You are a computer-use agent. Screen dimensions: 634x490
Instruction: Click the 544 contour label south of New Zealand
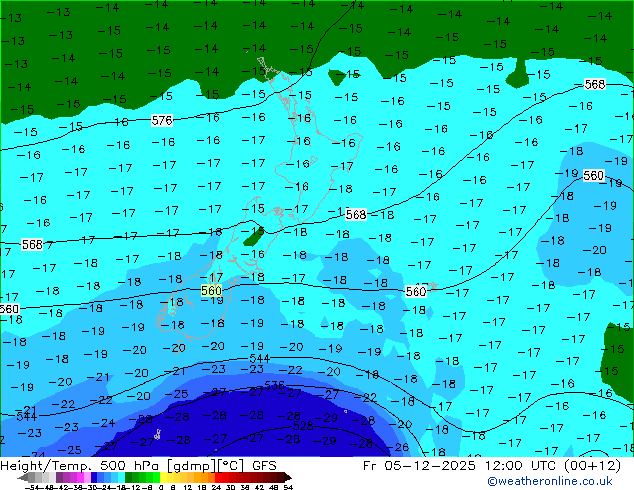coord(259,358)
